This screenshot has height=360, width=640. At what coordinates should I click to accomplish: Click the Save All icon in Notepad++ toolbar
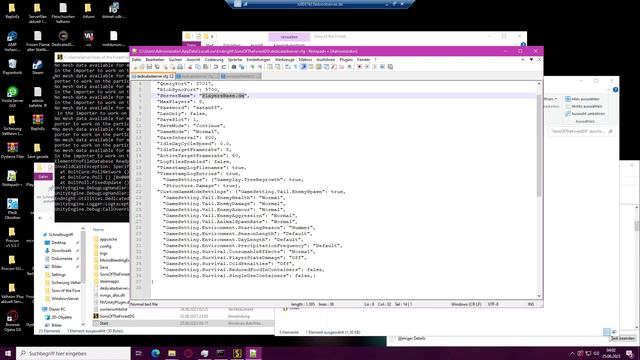pyautogui.click(x=157, y=67)
